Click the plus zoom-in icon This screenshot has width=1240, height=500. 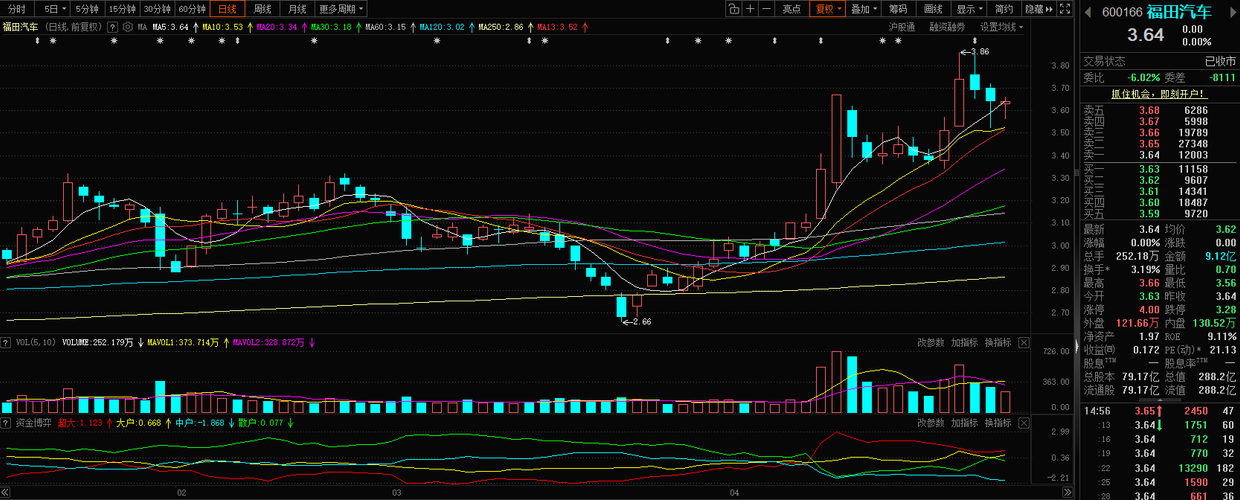tap(750, 9)
